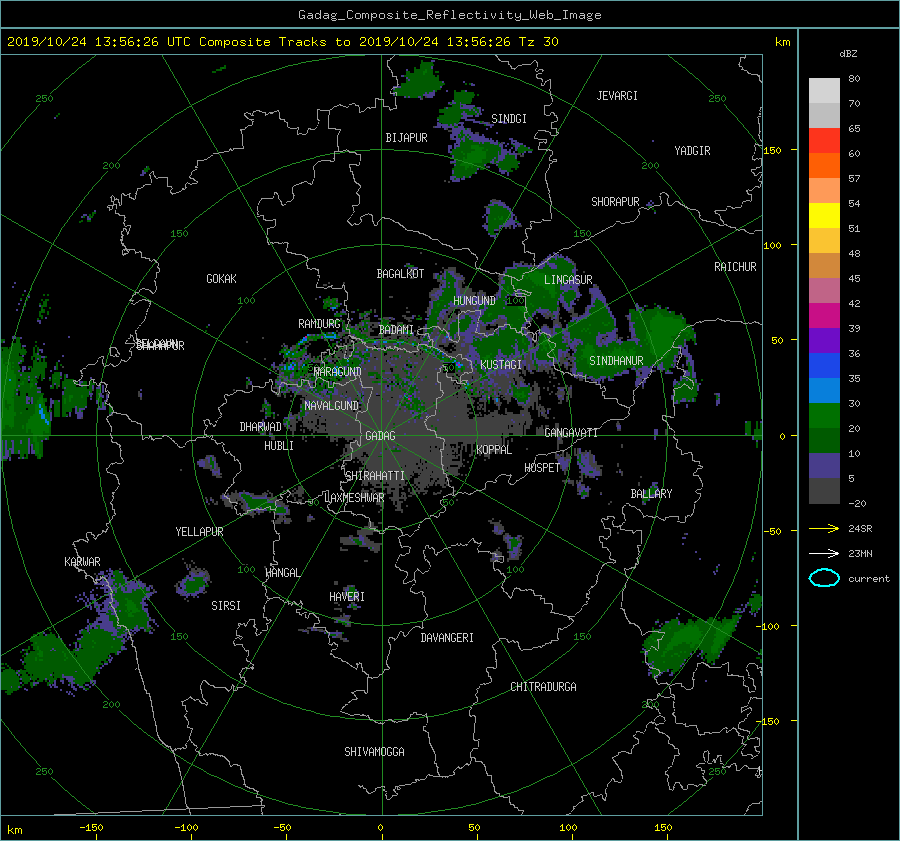Click the 57 value in dBZ legend

coord(854,179)
